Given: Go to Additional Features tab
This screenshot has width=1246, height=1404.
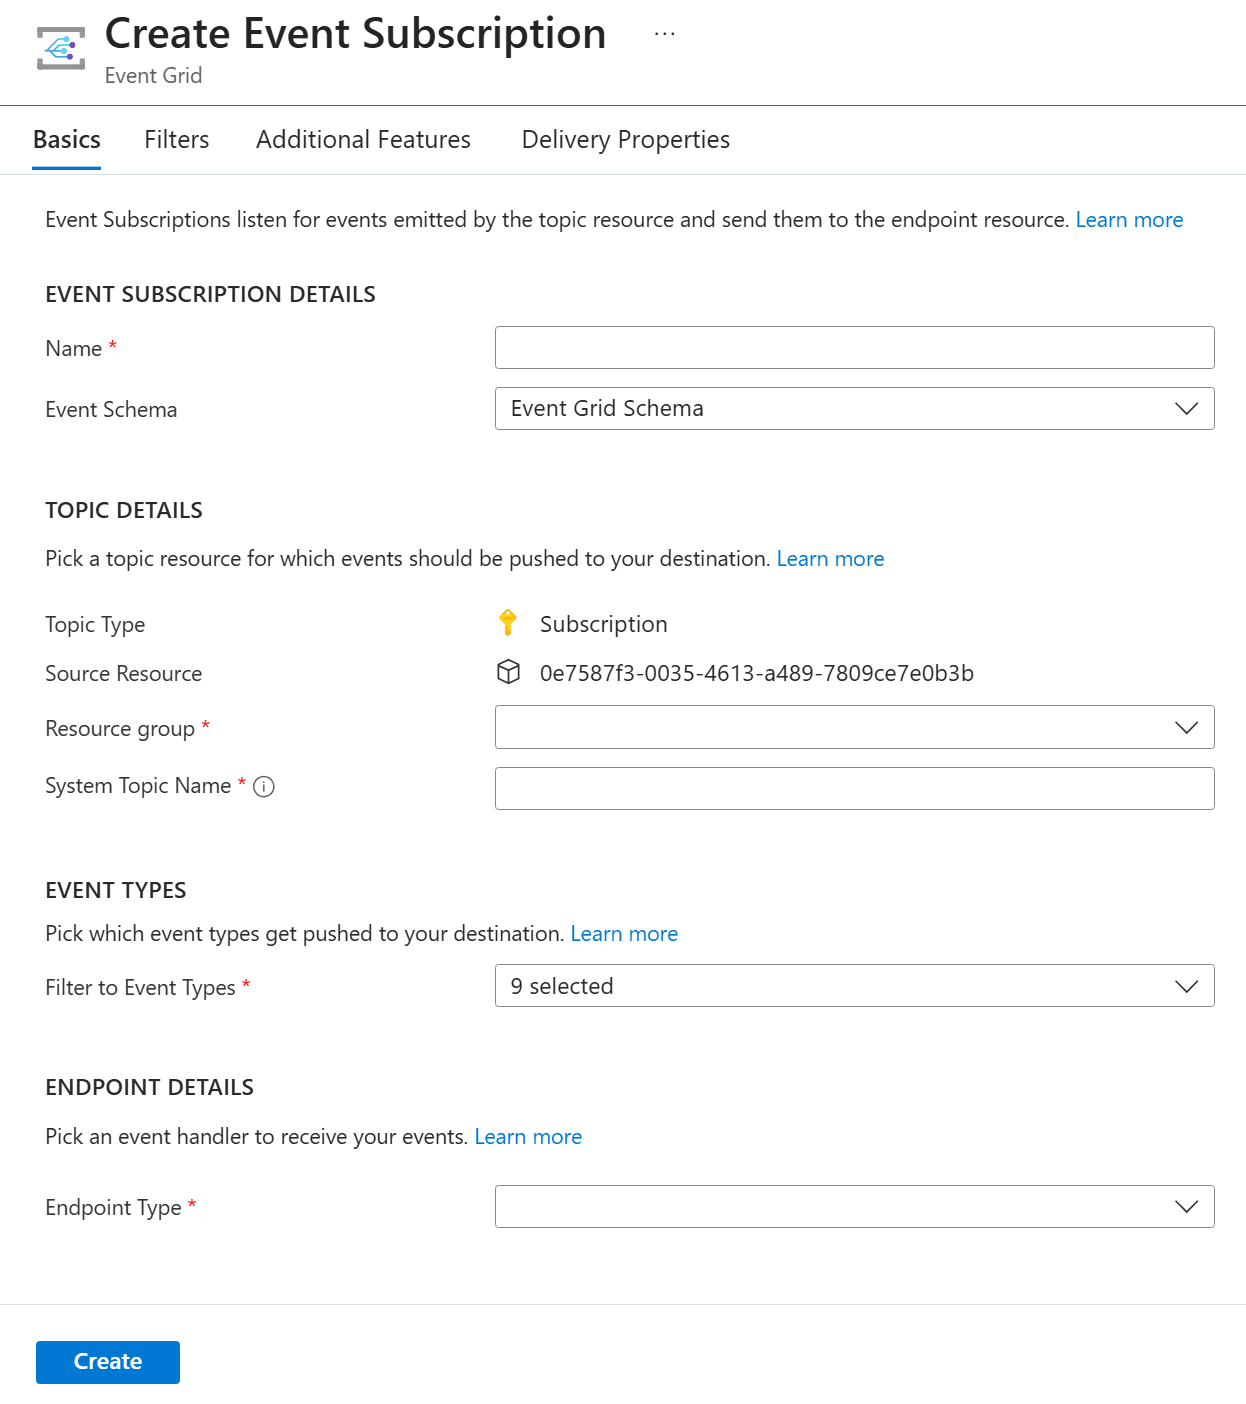Looking at the screenshot, I should (363, 140).
